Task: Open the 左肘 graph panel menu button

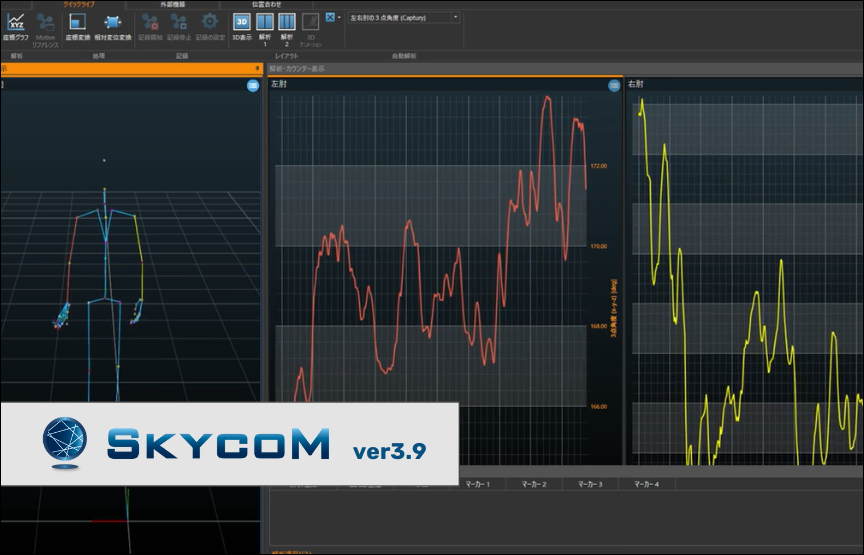Action: click(x=614, y=85)
